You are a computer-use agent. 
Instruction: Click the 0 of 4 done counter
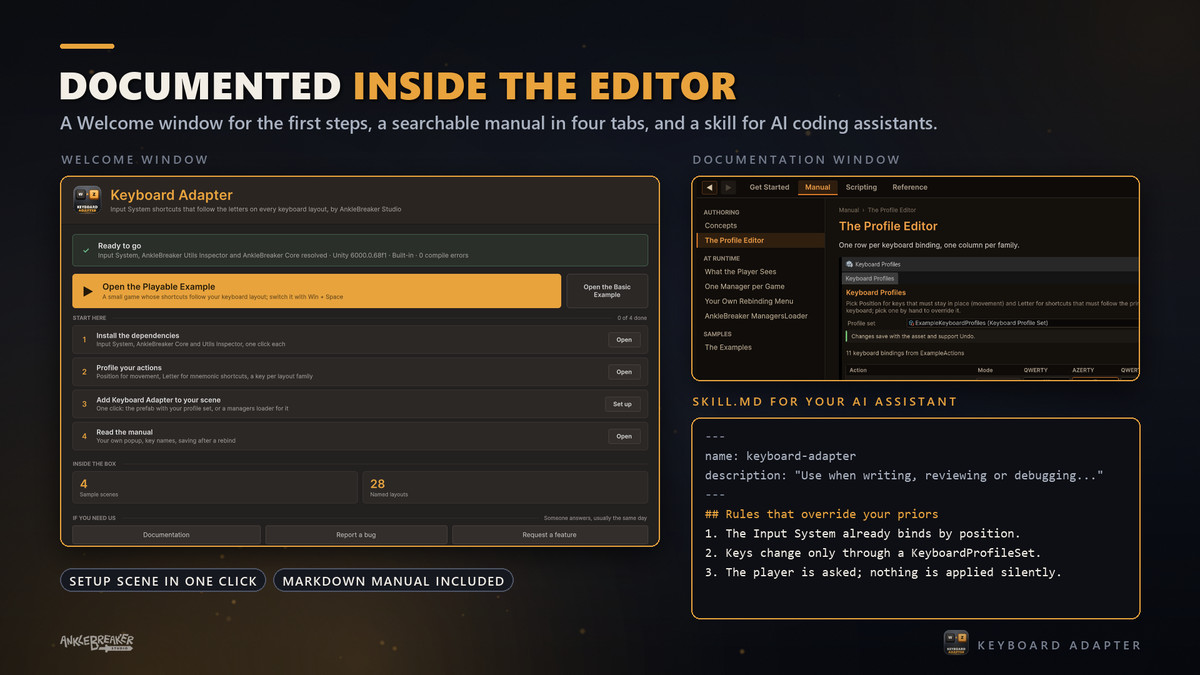coord(632,318)
